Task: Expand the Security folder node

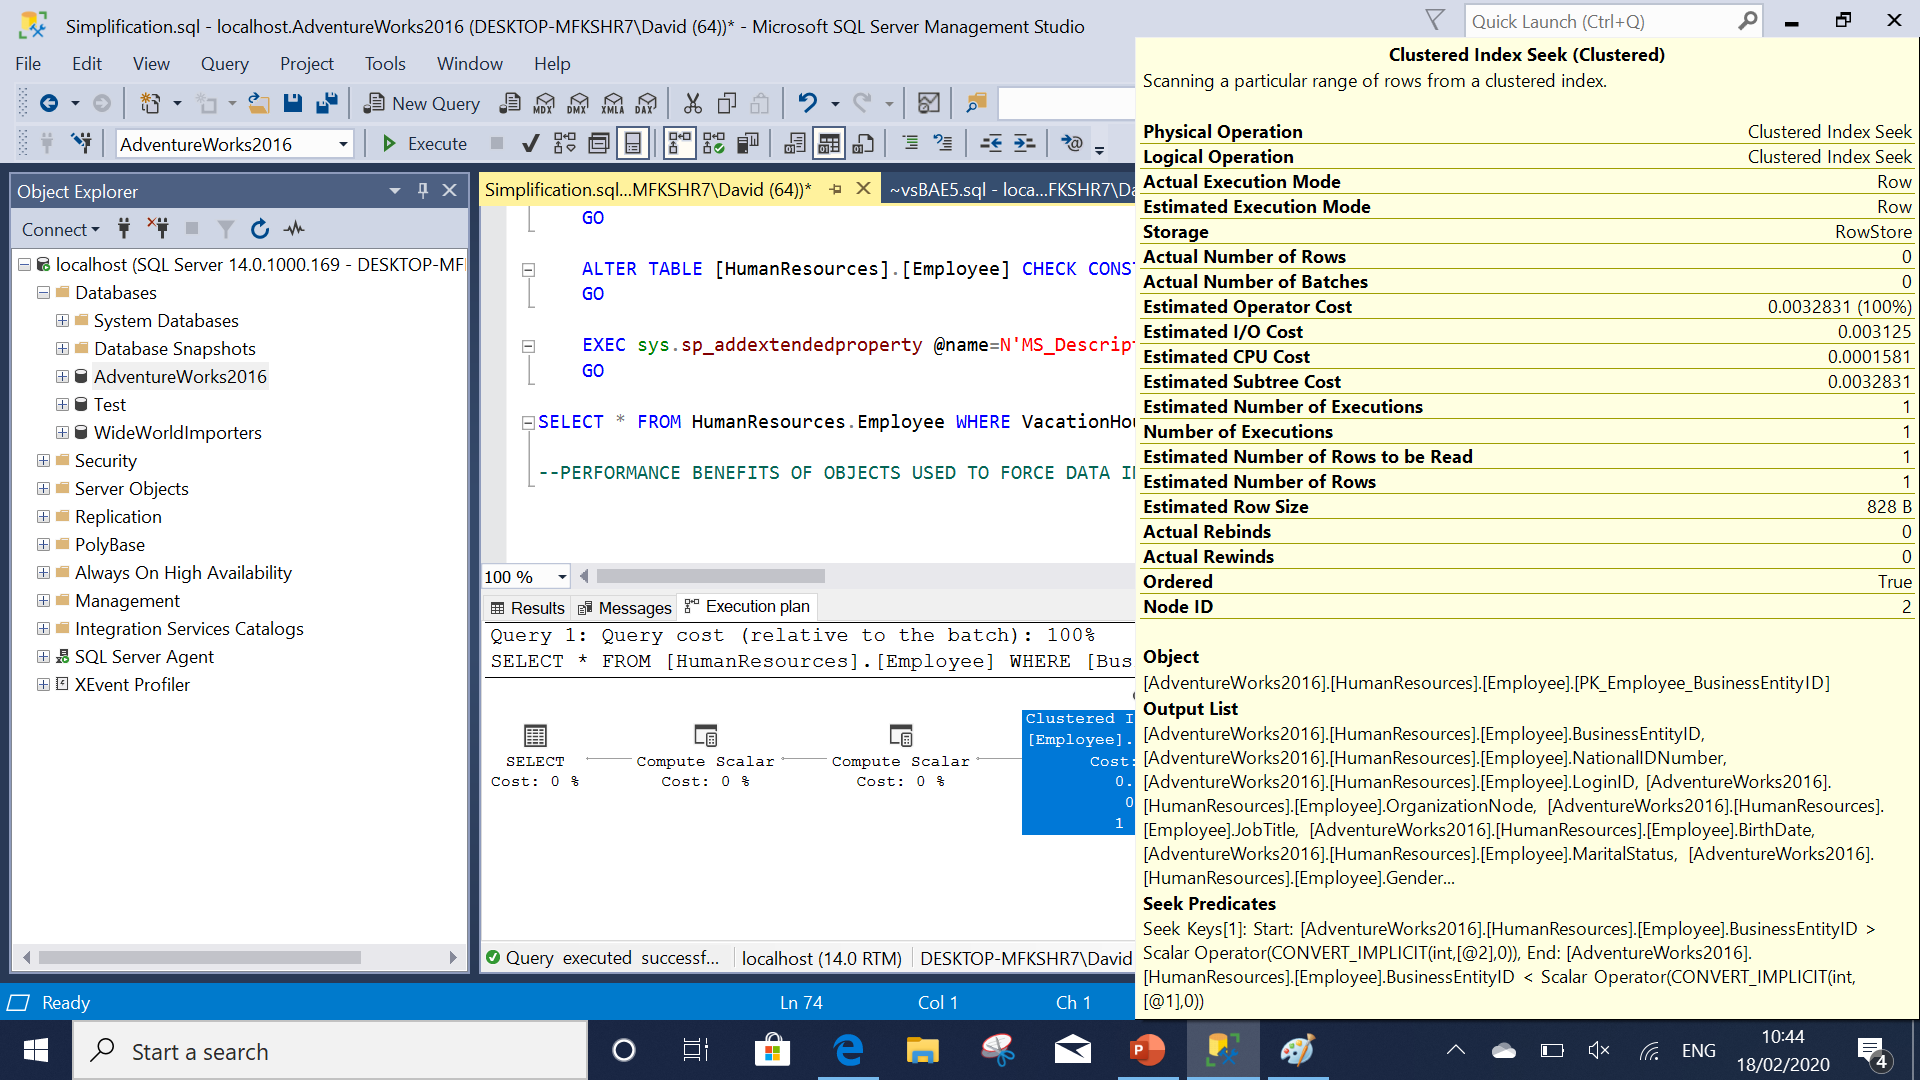Action: tap(43, 461)
